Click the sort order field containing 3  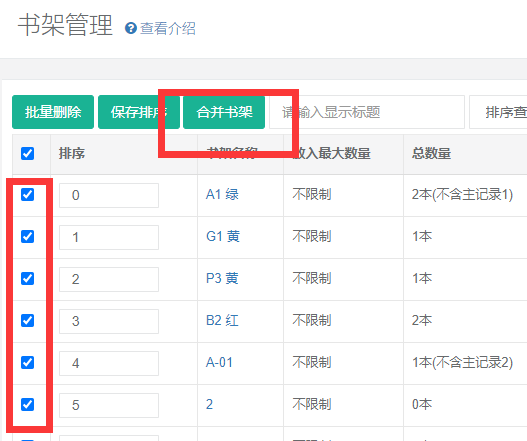(x=109, y=321)
